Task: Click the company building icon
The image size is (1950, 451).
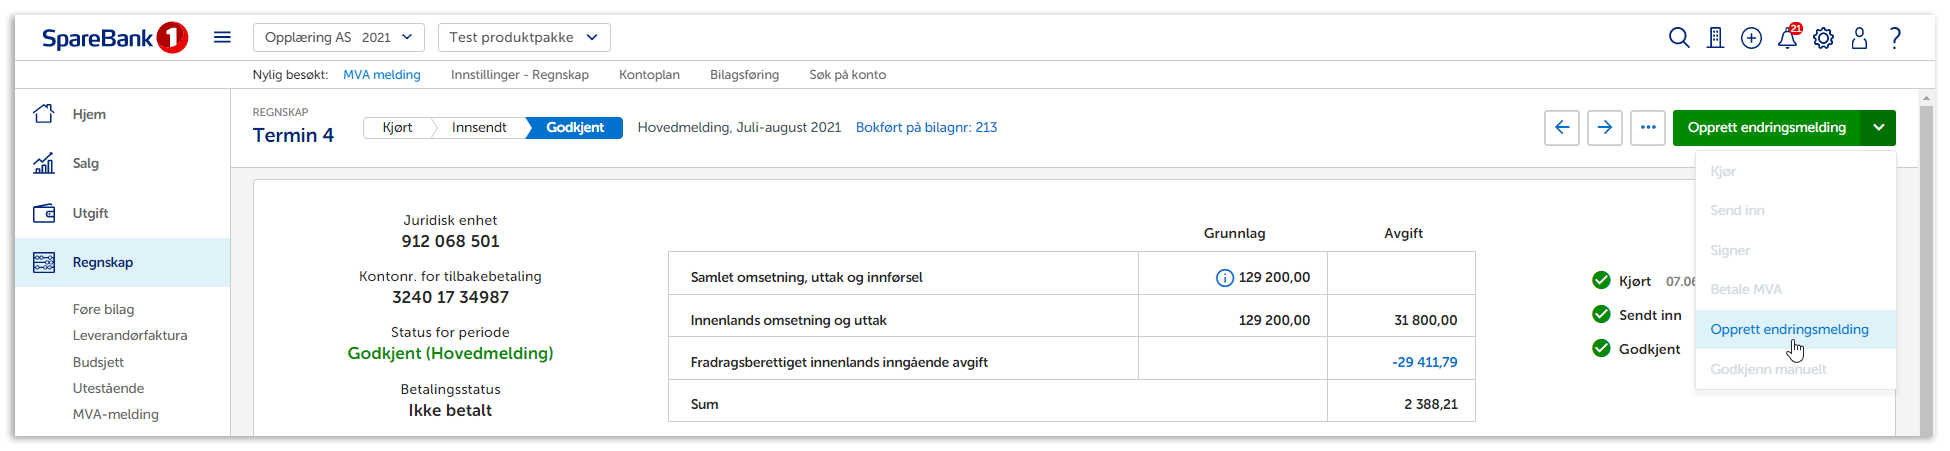Action: point(1715,38)
